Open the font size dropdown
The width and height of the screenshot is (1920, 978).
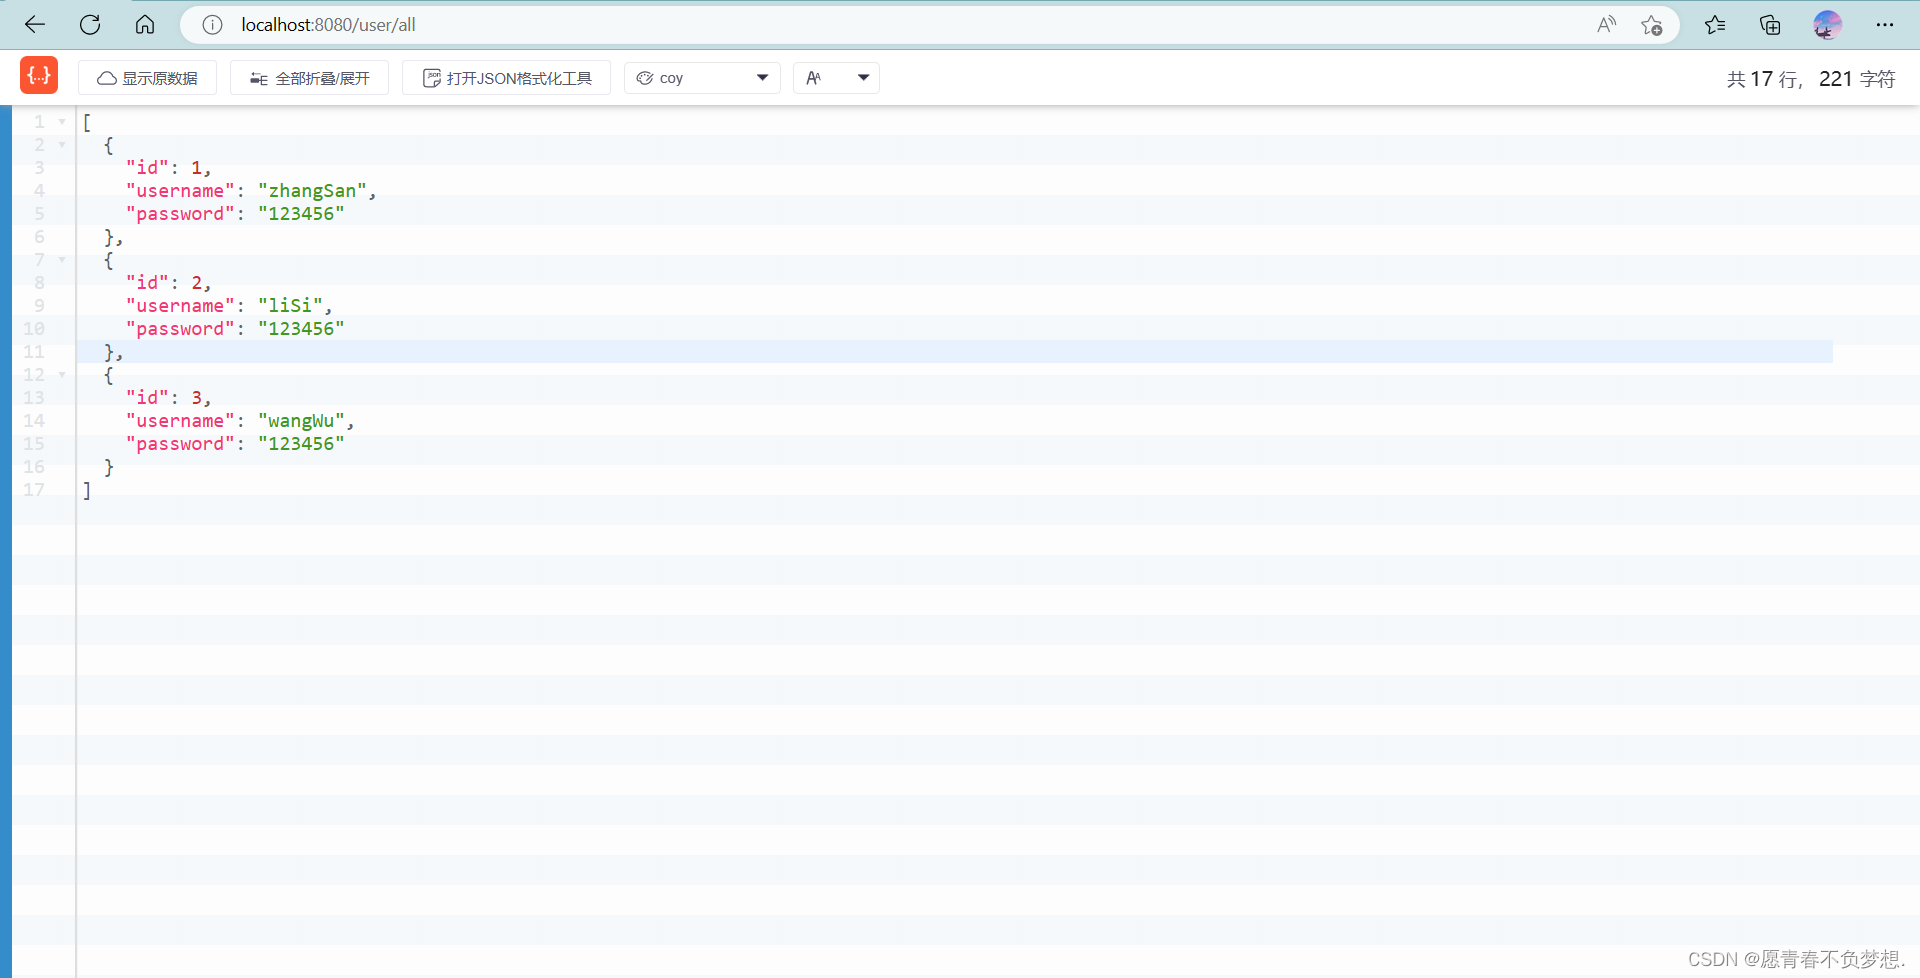click(x=836, y=78)
